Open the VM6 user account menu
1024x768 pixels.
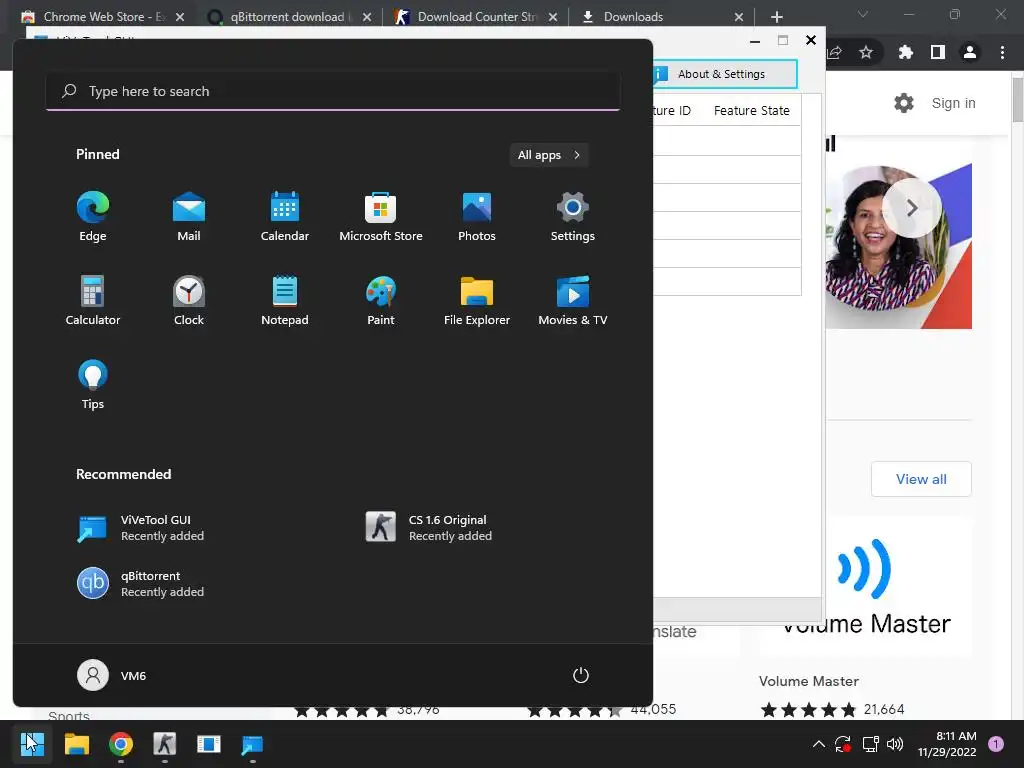coord(112,675)
